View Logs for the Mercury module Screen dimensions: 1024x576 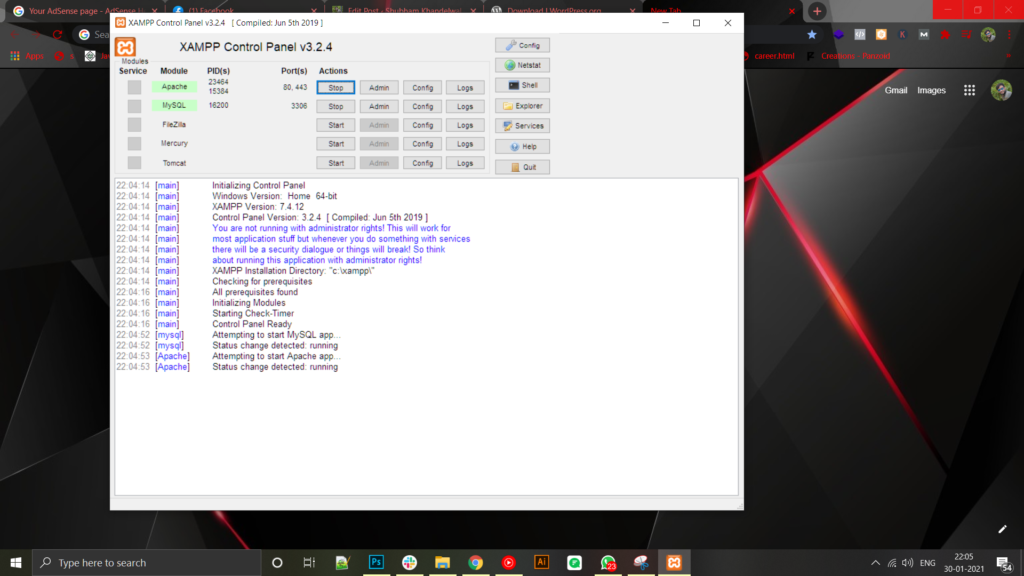pos(465,144)
